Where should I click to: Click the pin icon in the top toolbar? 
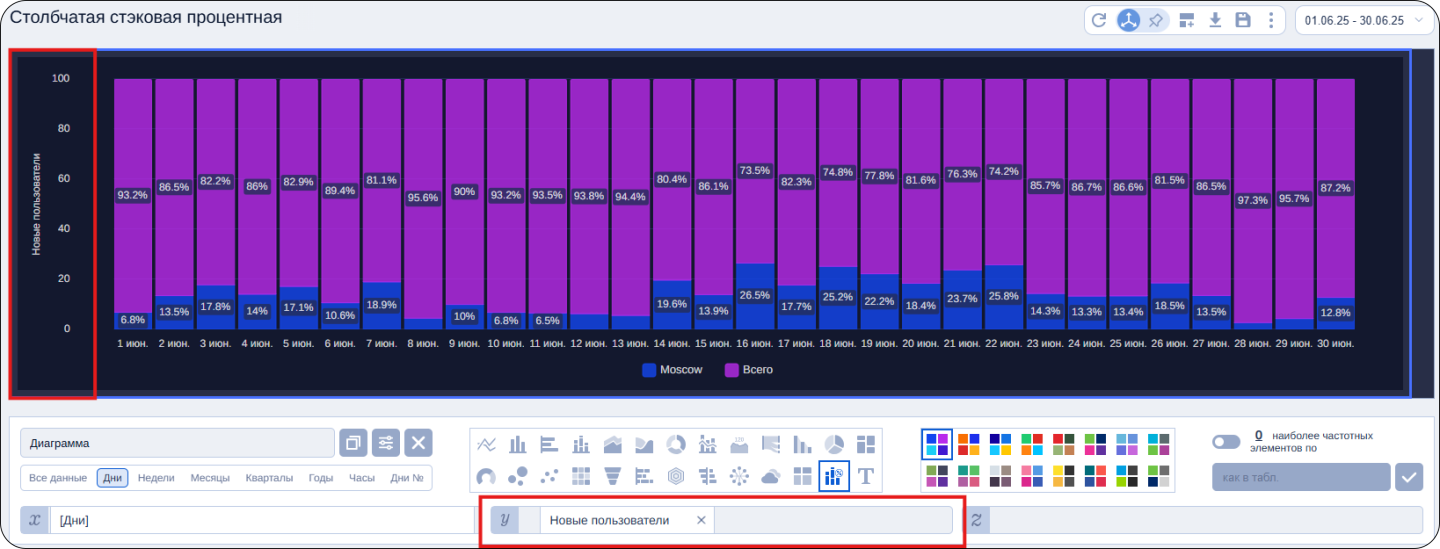tap(1156, 20)
